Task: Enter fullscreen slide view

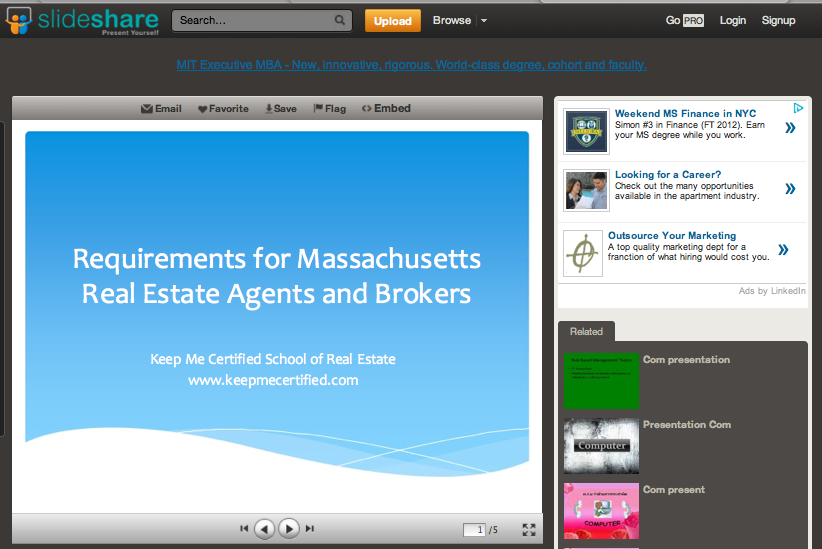Action: 529,530
